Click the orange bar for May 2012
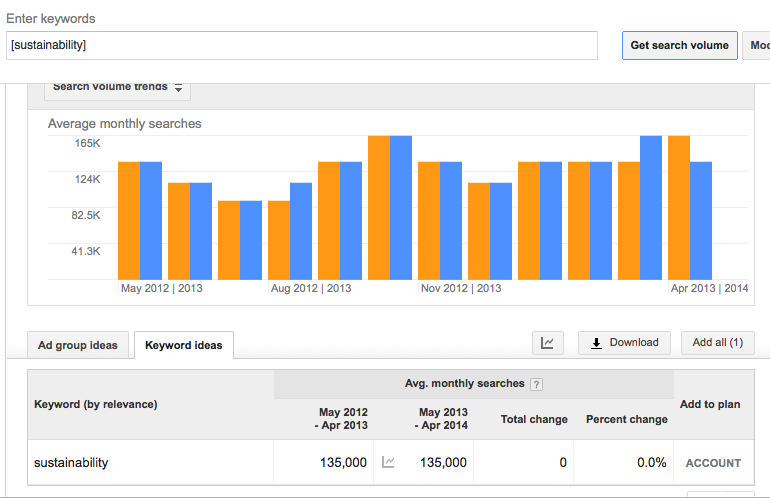 pyautogui.click(x=129, y=221)
